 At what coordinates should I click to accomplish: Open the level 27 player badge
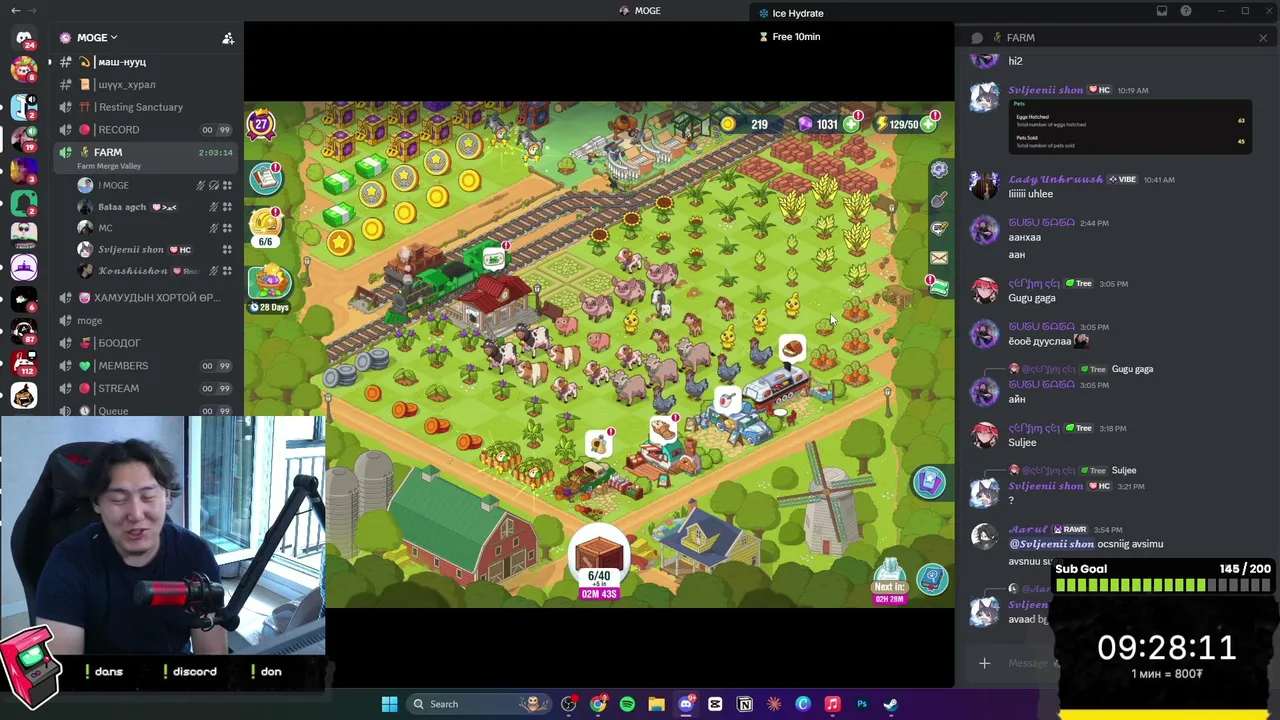(262, 125)
